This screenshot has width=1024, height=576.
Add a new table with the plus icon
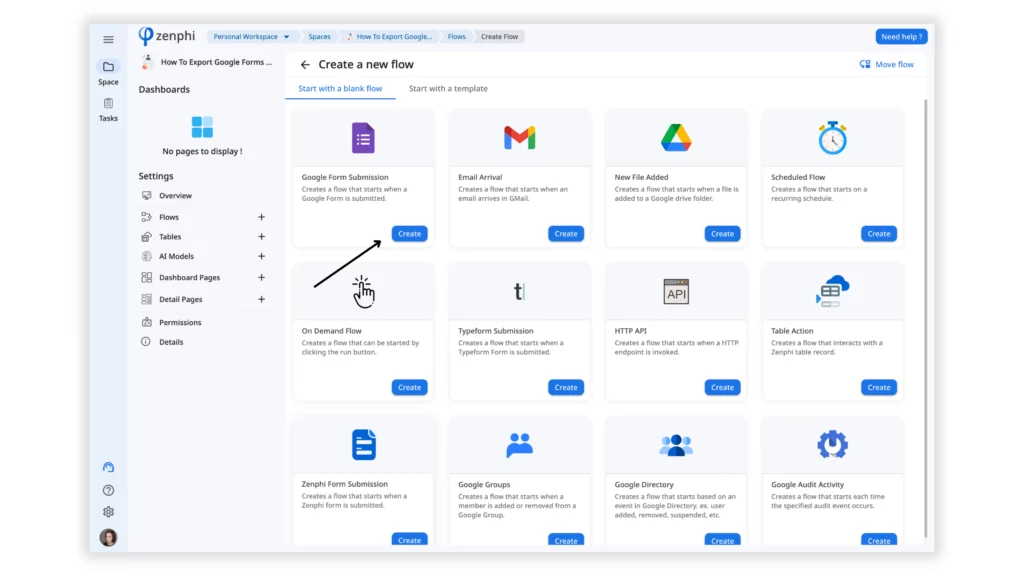(x=261, y=236)
